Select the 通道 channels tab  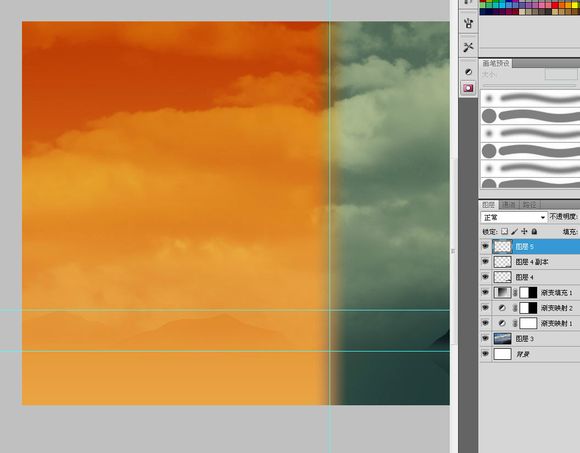coord(509,204)
